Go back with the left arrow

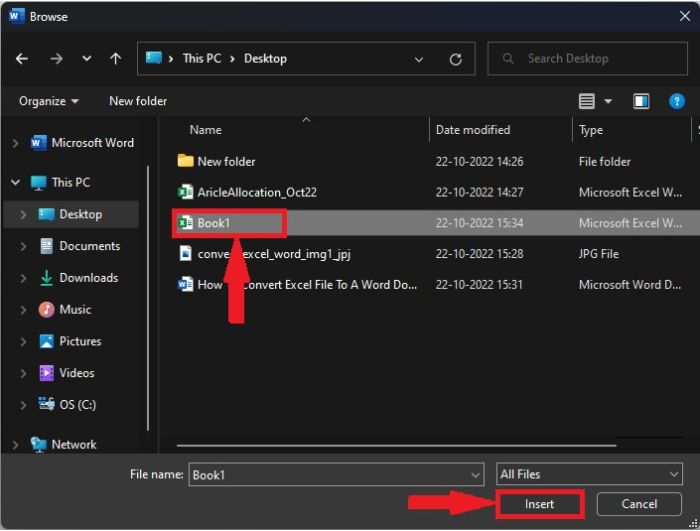pyautogui.click(x=21, y=59)
